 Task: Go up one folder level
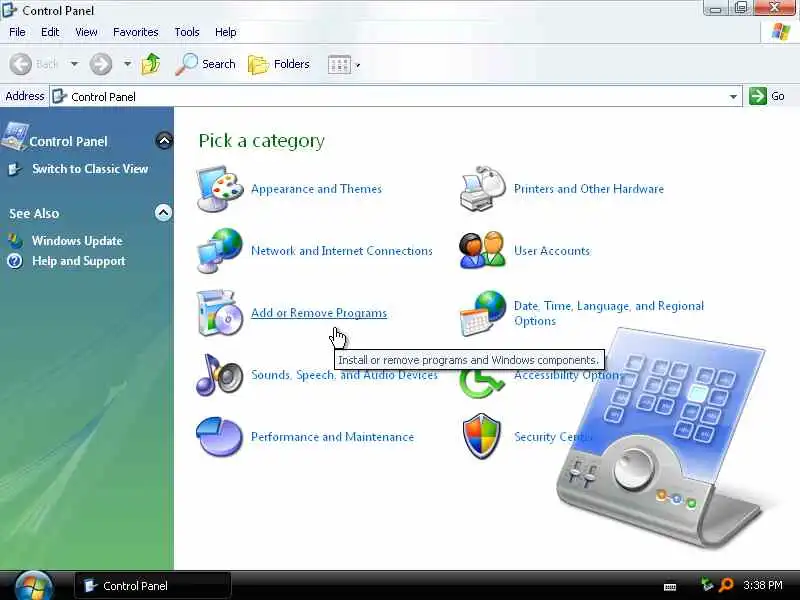[x=151, y=64]
